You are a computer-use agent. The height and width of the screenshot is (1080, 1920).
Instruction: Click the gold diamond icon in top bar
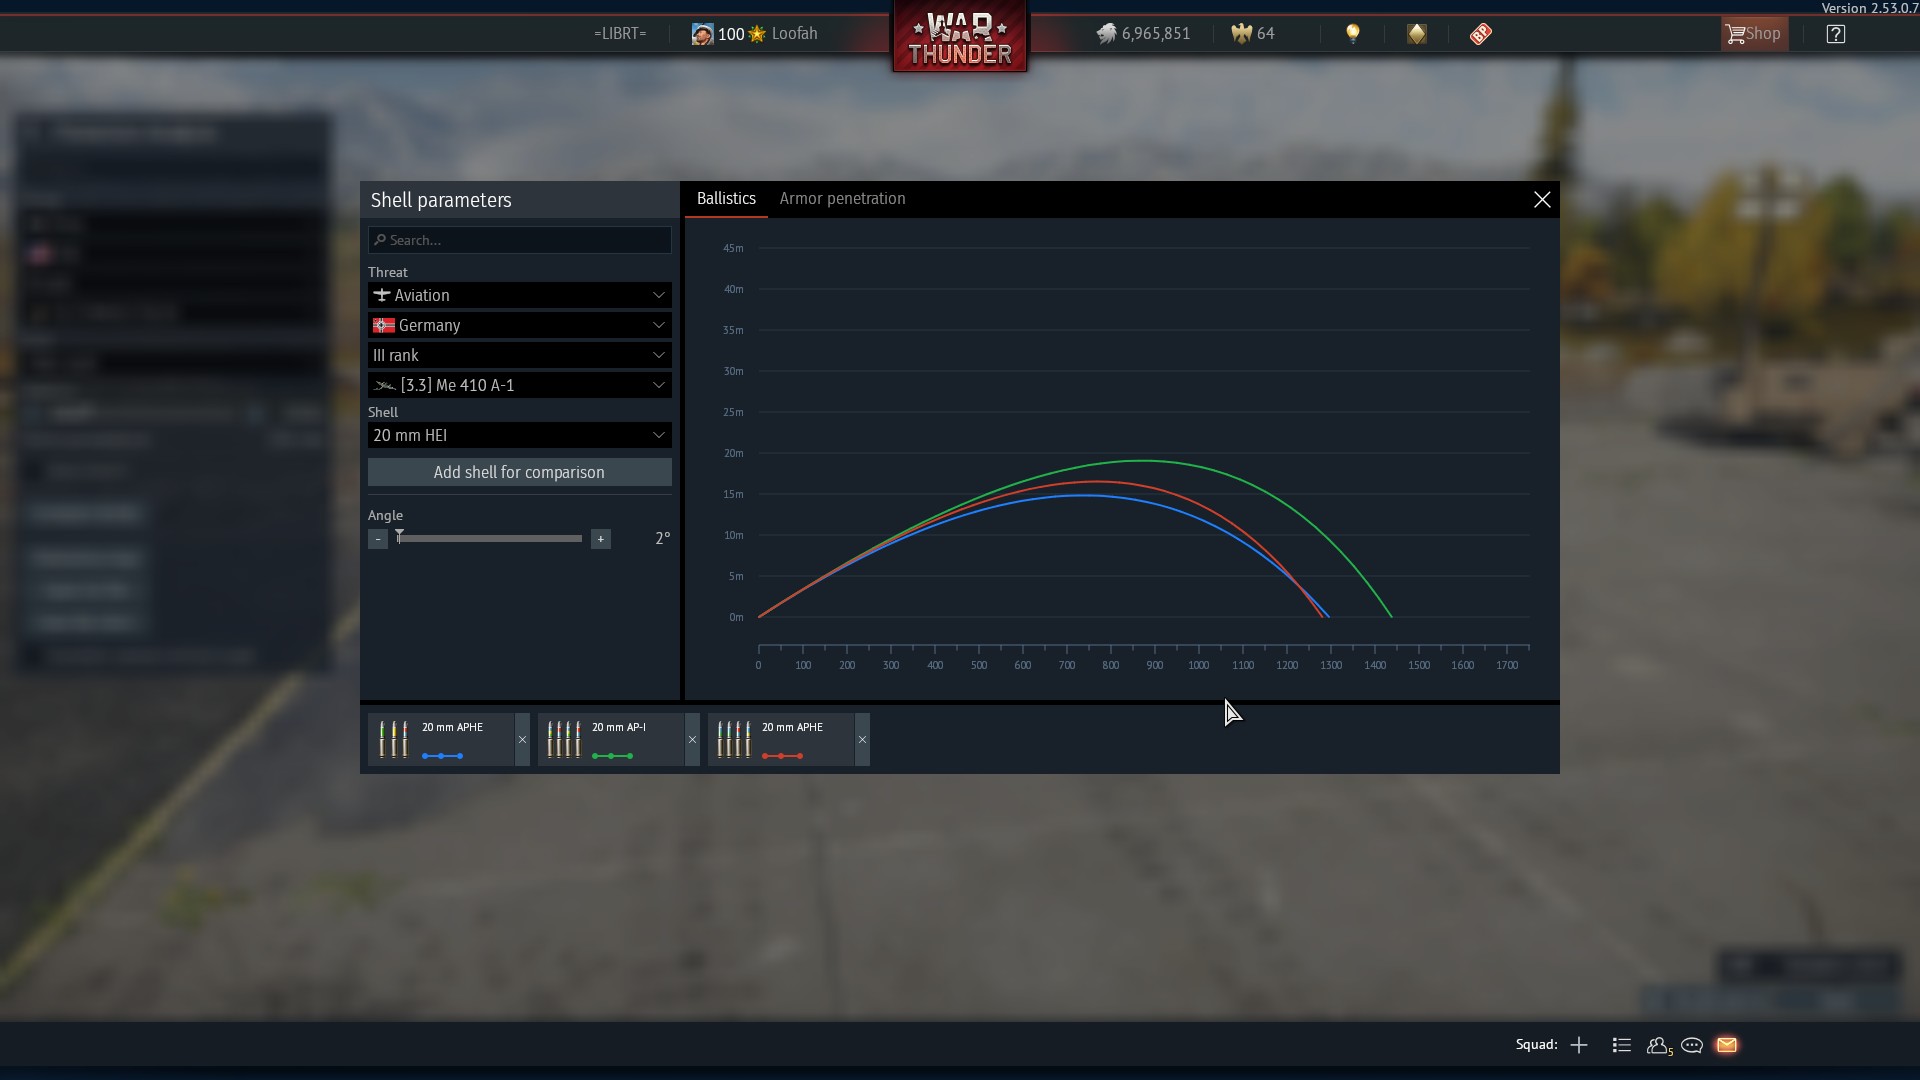tap(1416, 34)
